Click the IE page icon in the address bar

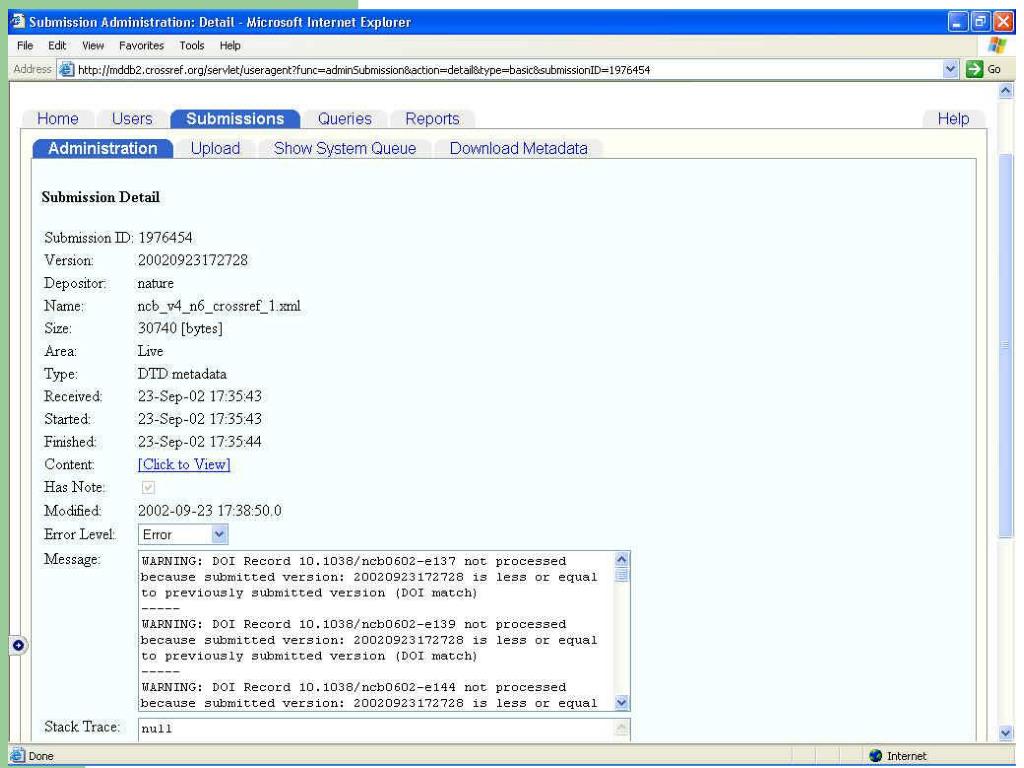coord(66,69)
